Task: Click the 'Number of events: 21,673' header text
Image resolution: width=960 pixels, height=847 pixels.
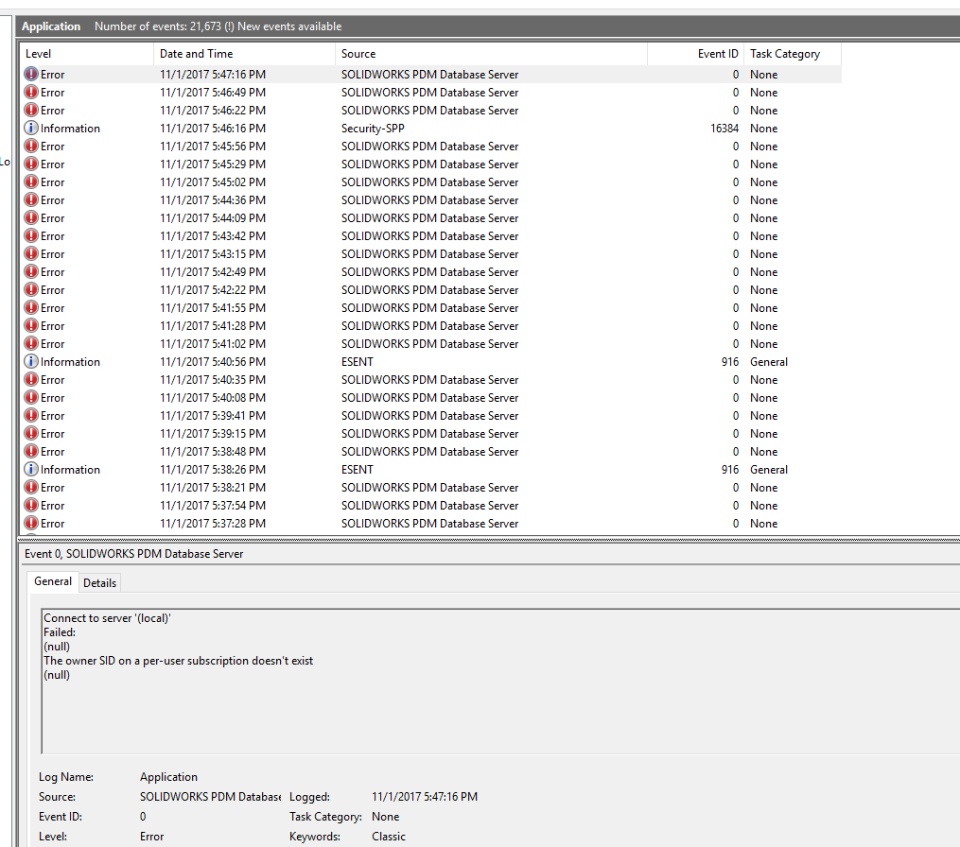Action: [157, 26]
